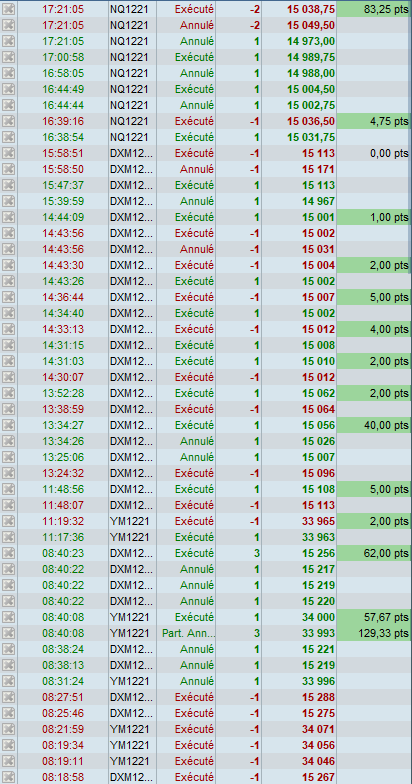Click the Annulé status on the 13:34:26 row
412x784 pixels.
click(x=196, y=441)
